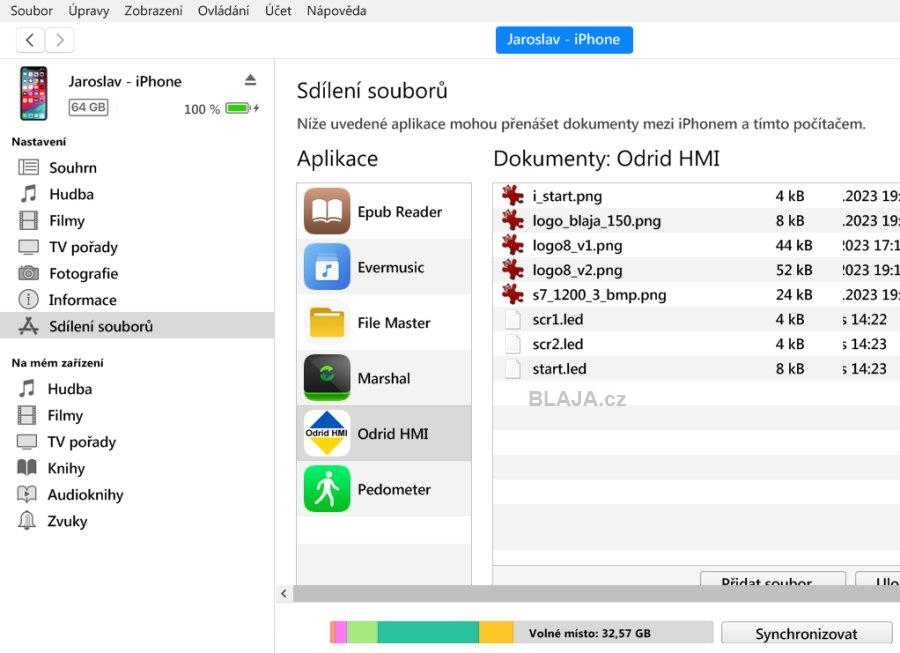The width and height of the screenshot is (900, 653).
Task: Open the Soubor menu
Action: (31, 10)
